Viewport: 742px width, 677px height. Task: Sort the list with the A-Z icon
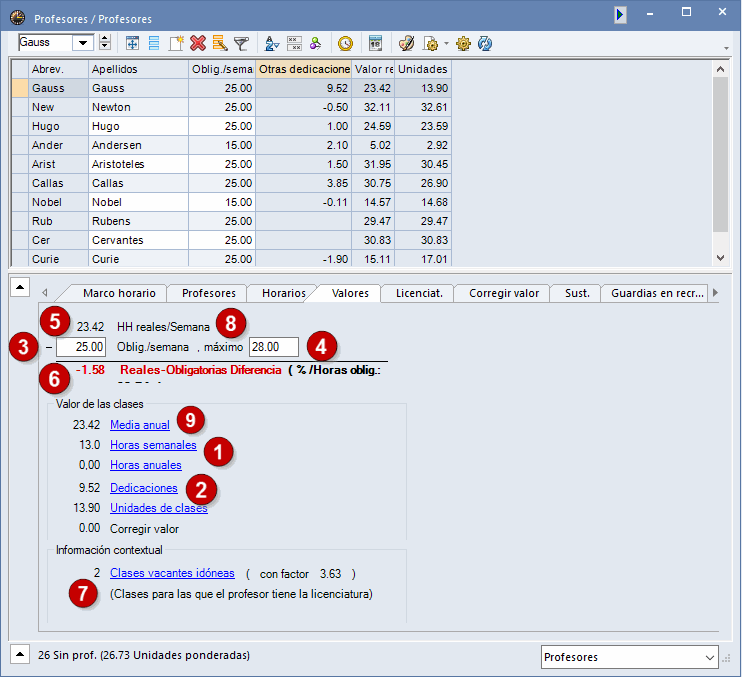[x=272, y=44]
